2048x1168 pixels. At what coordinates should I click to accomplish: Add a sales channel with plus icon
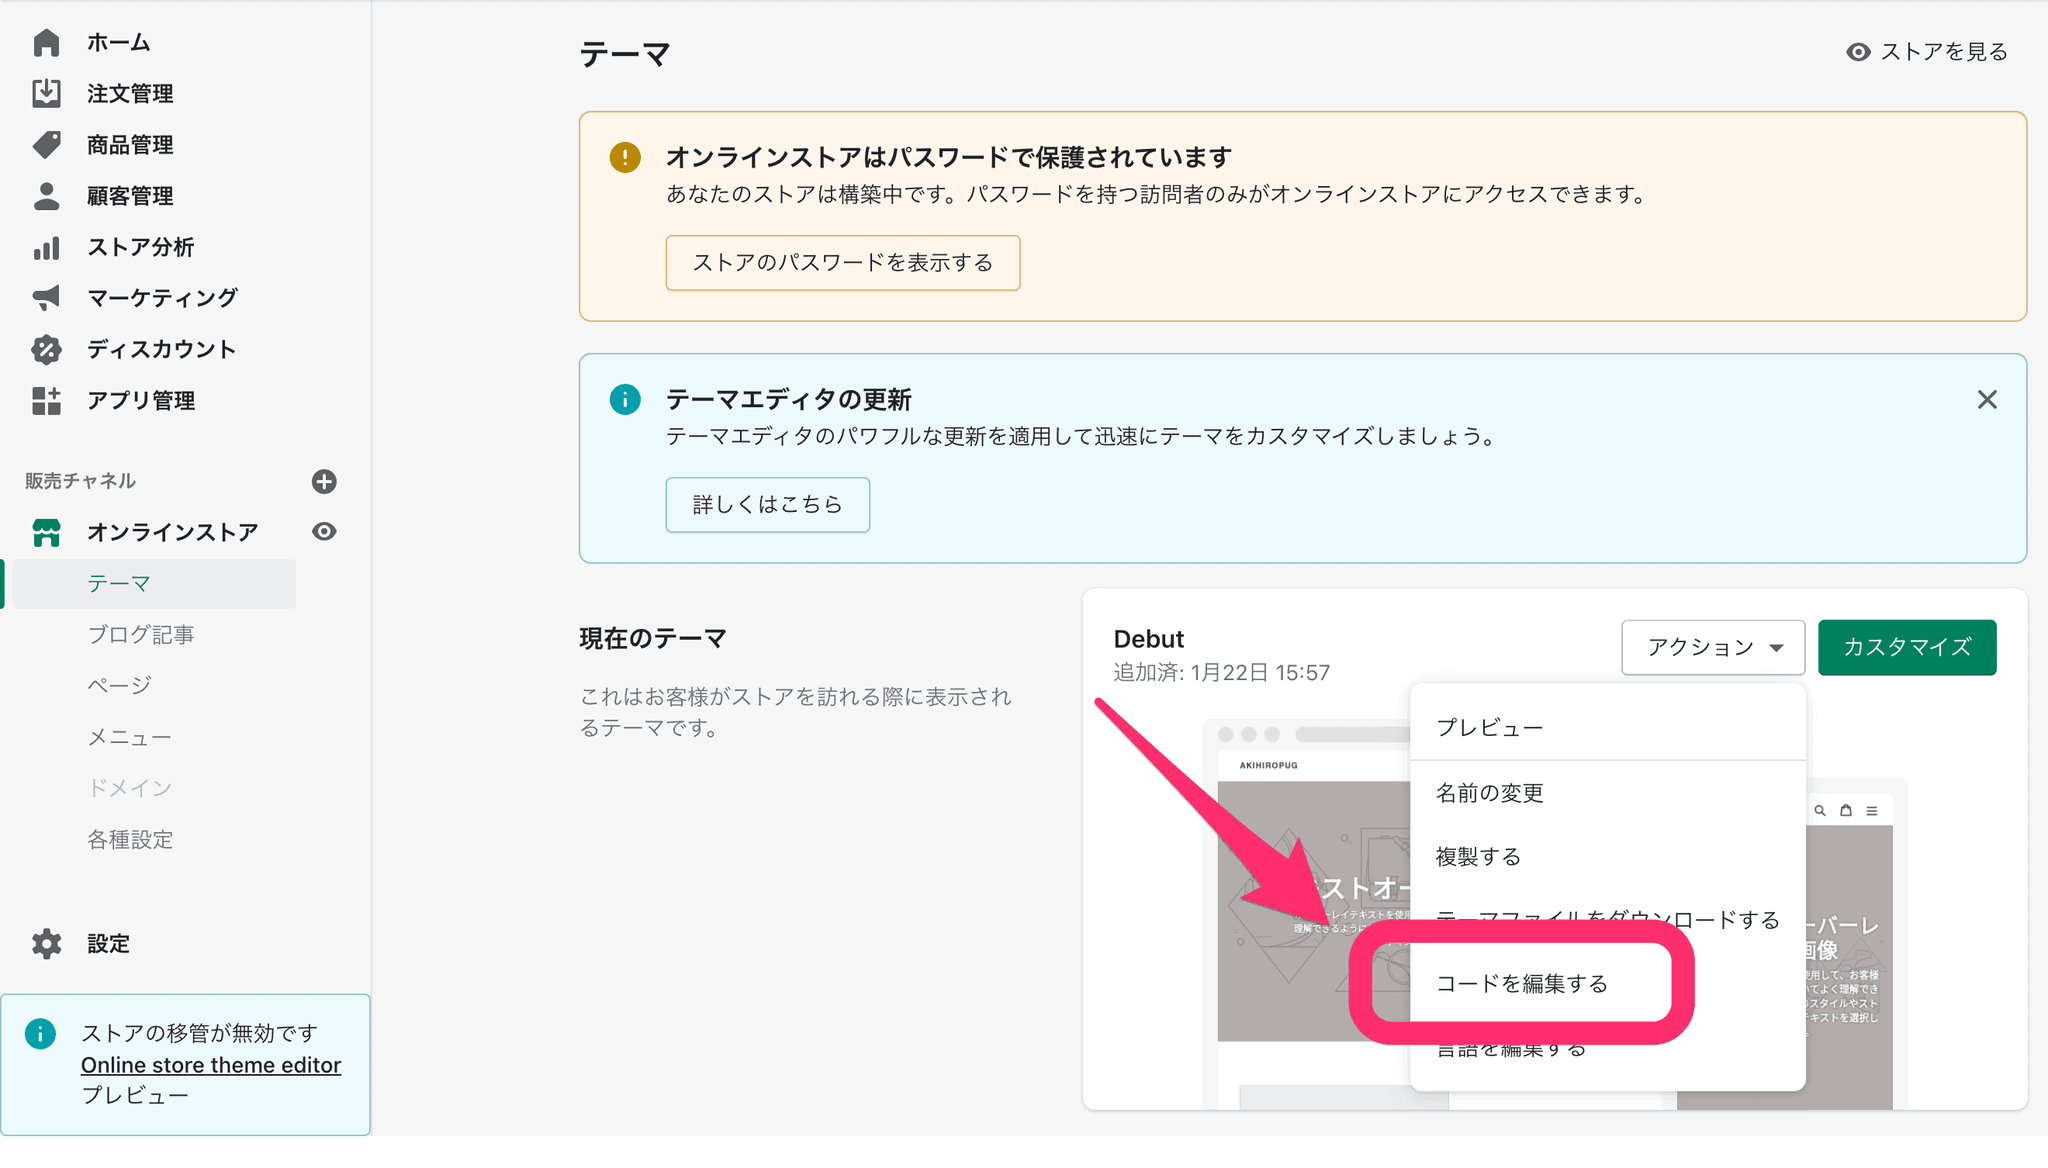tap(324, 481)
